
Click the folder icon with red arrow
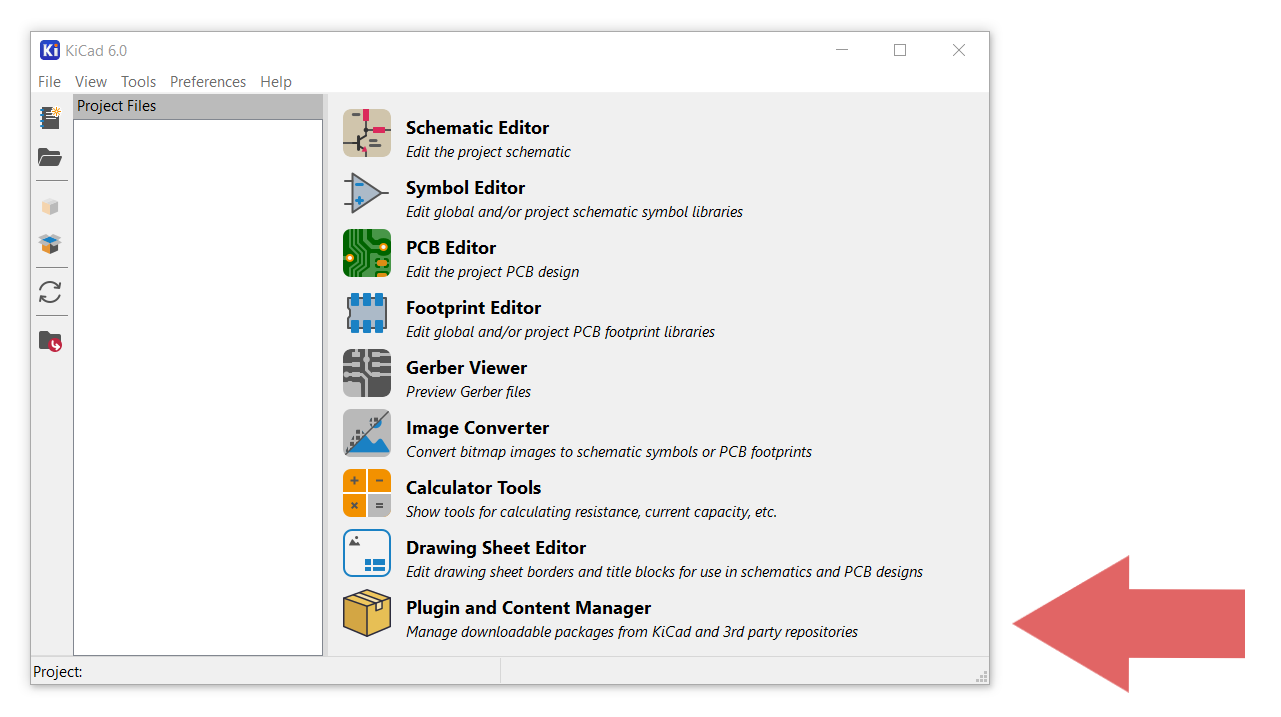pyautogui.click(x=50, y=341)
